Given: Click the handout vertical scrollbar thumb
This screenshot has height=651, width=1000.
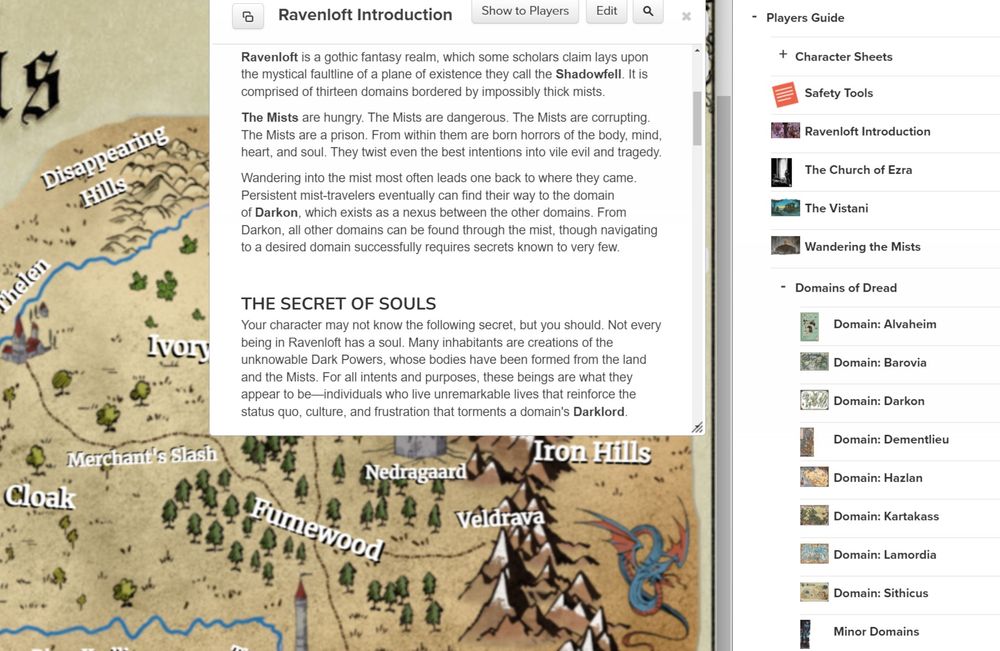Looking at the screenshot, I should click(x=697, y=119).
